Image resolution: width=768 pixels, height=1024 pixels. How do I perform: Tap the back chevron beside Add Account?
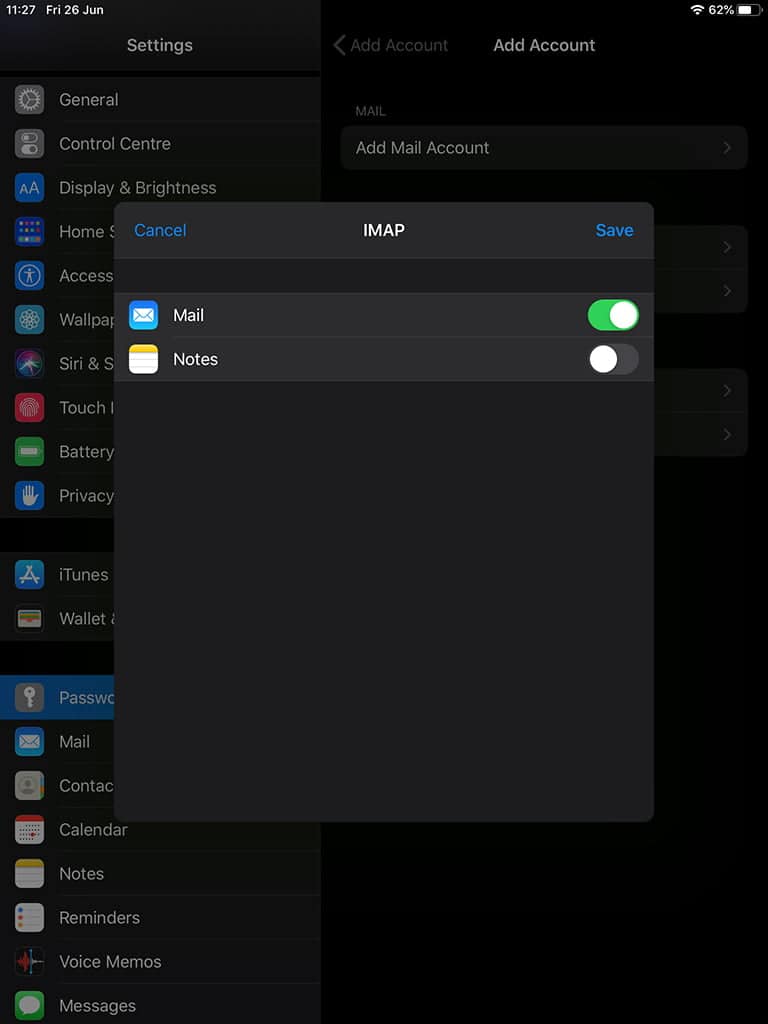coord(339,45)
